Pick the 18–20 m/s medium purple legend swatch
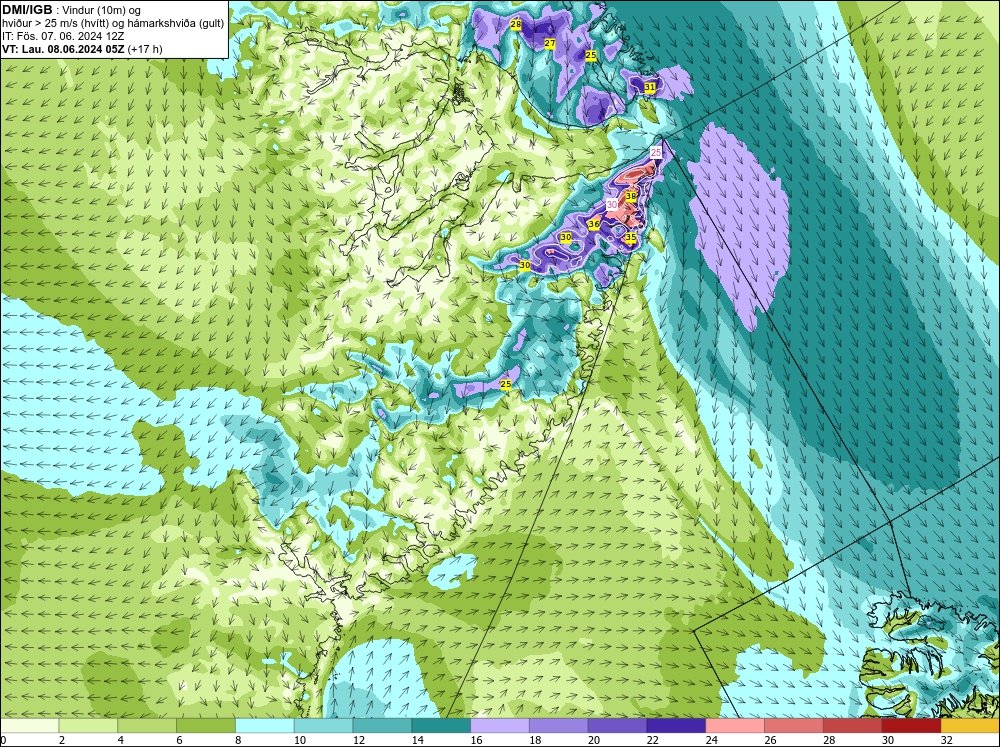1000x747 pixels. 559,726
